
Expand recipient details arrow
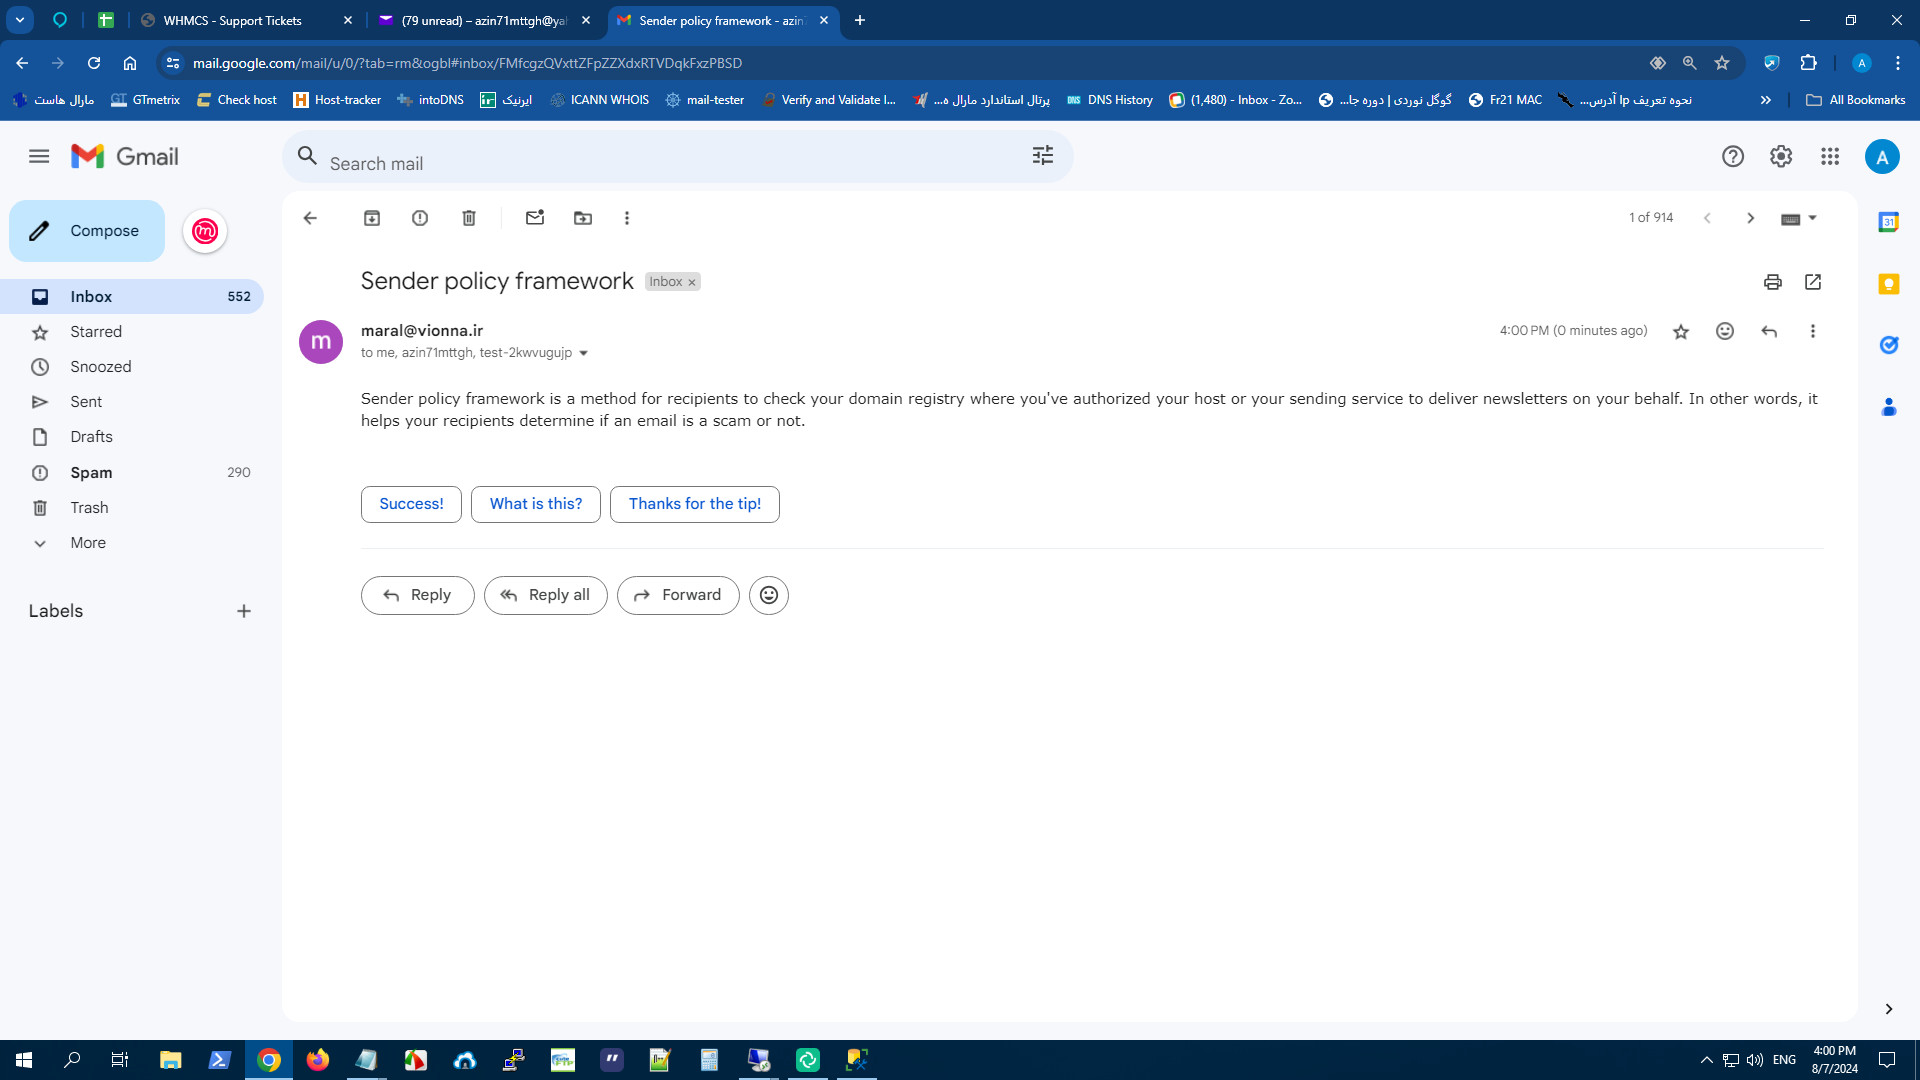coord(584,353)
